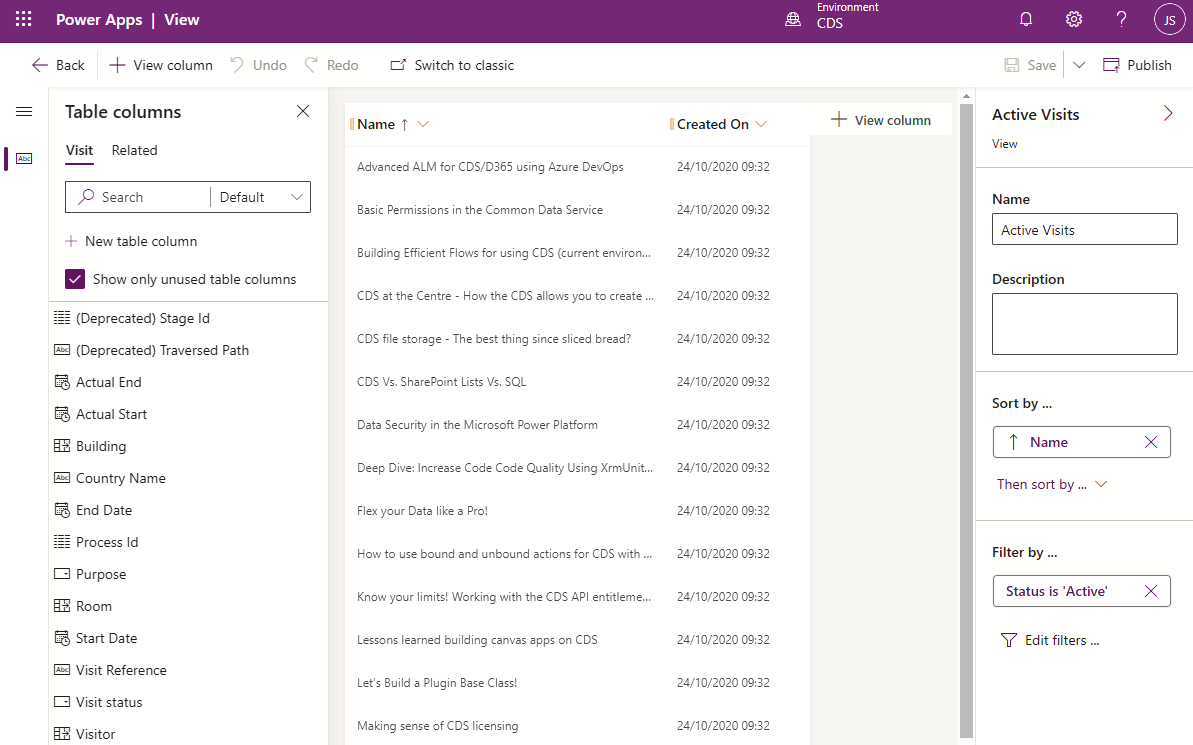The width and height of the screenshot is (1193, 745).
Task: Open the notifications bell
Action: pos(1026,20)
